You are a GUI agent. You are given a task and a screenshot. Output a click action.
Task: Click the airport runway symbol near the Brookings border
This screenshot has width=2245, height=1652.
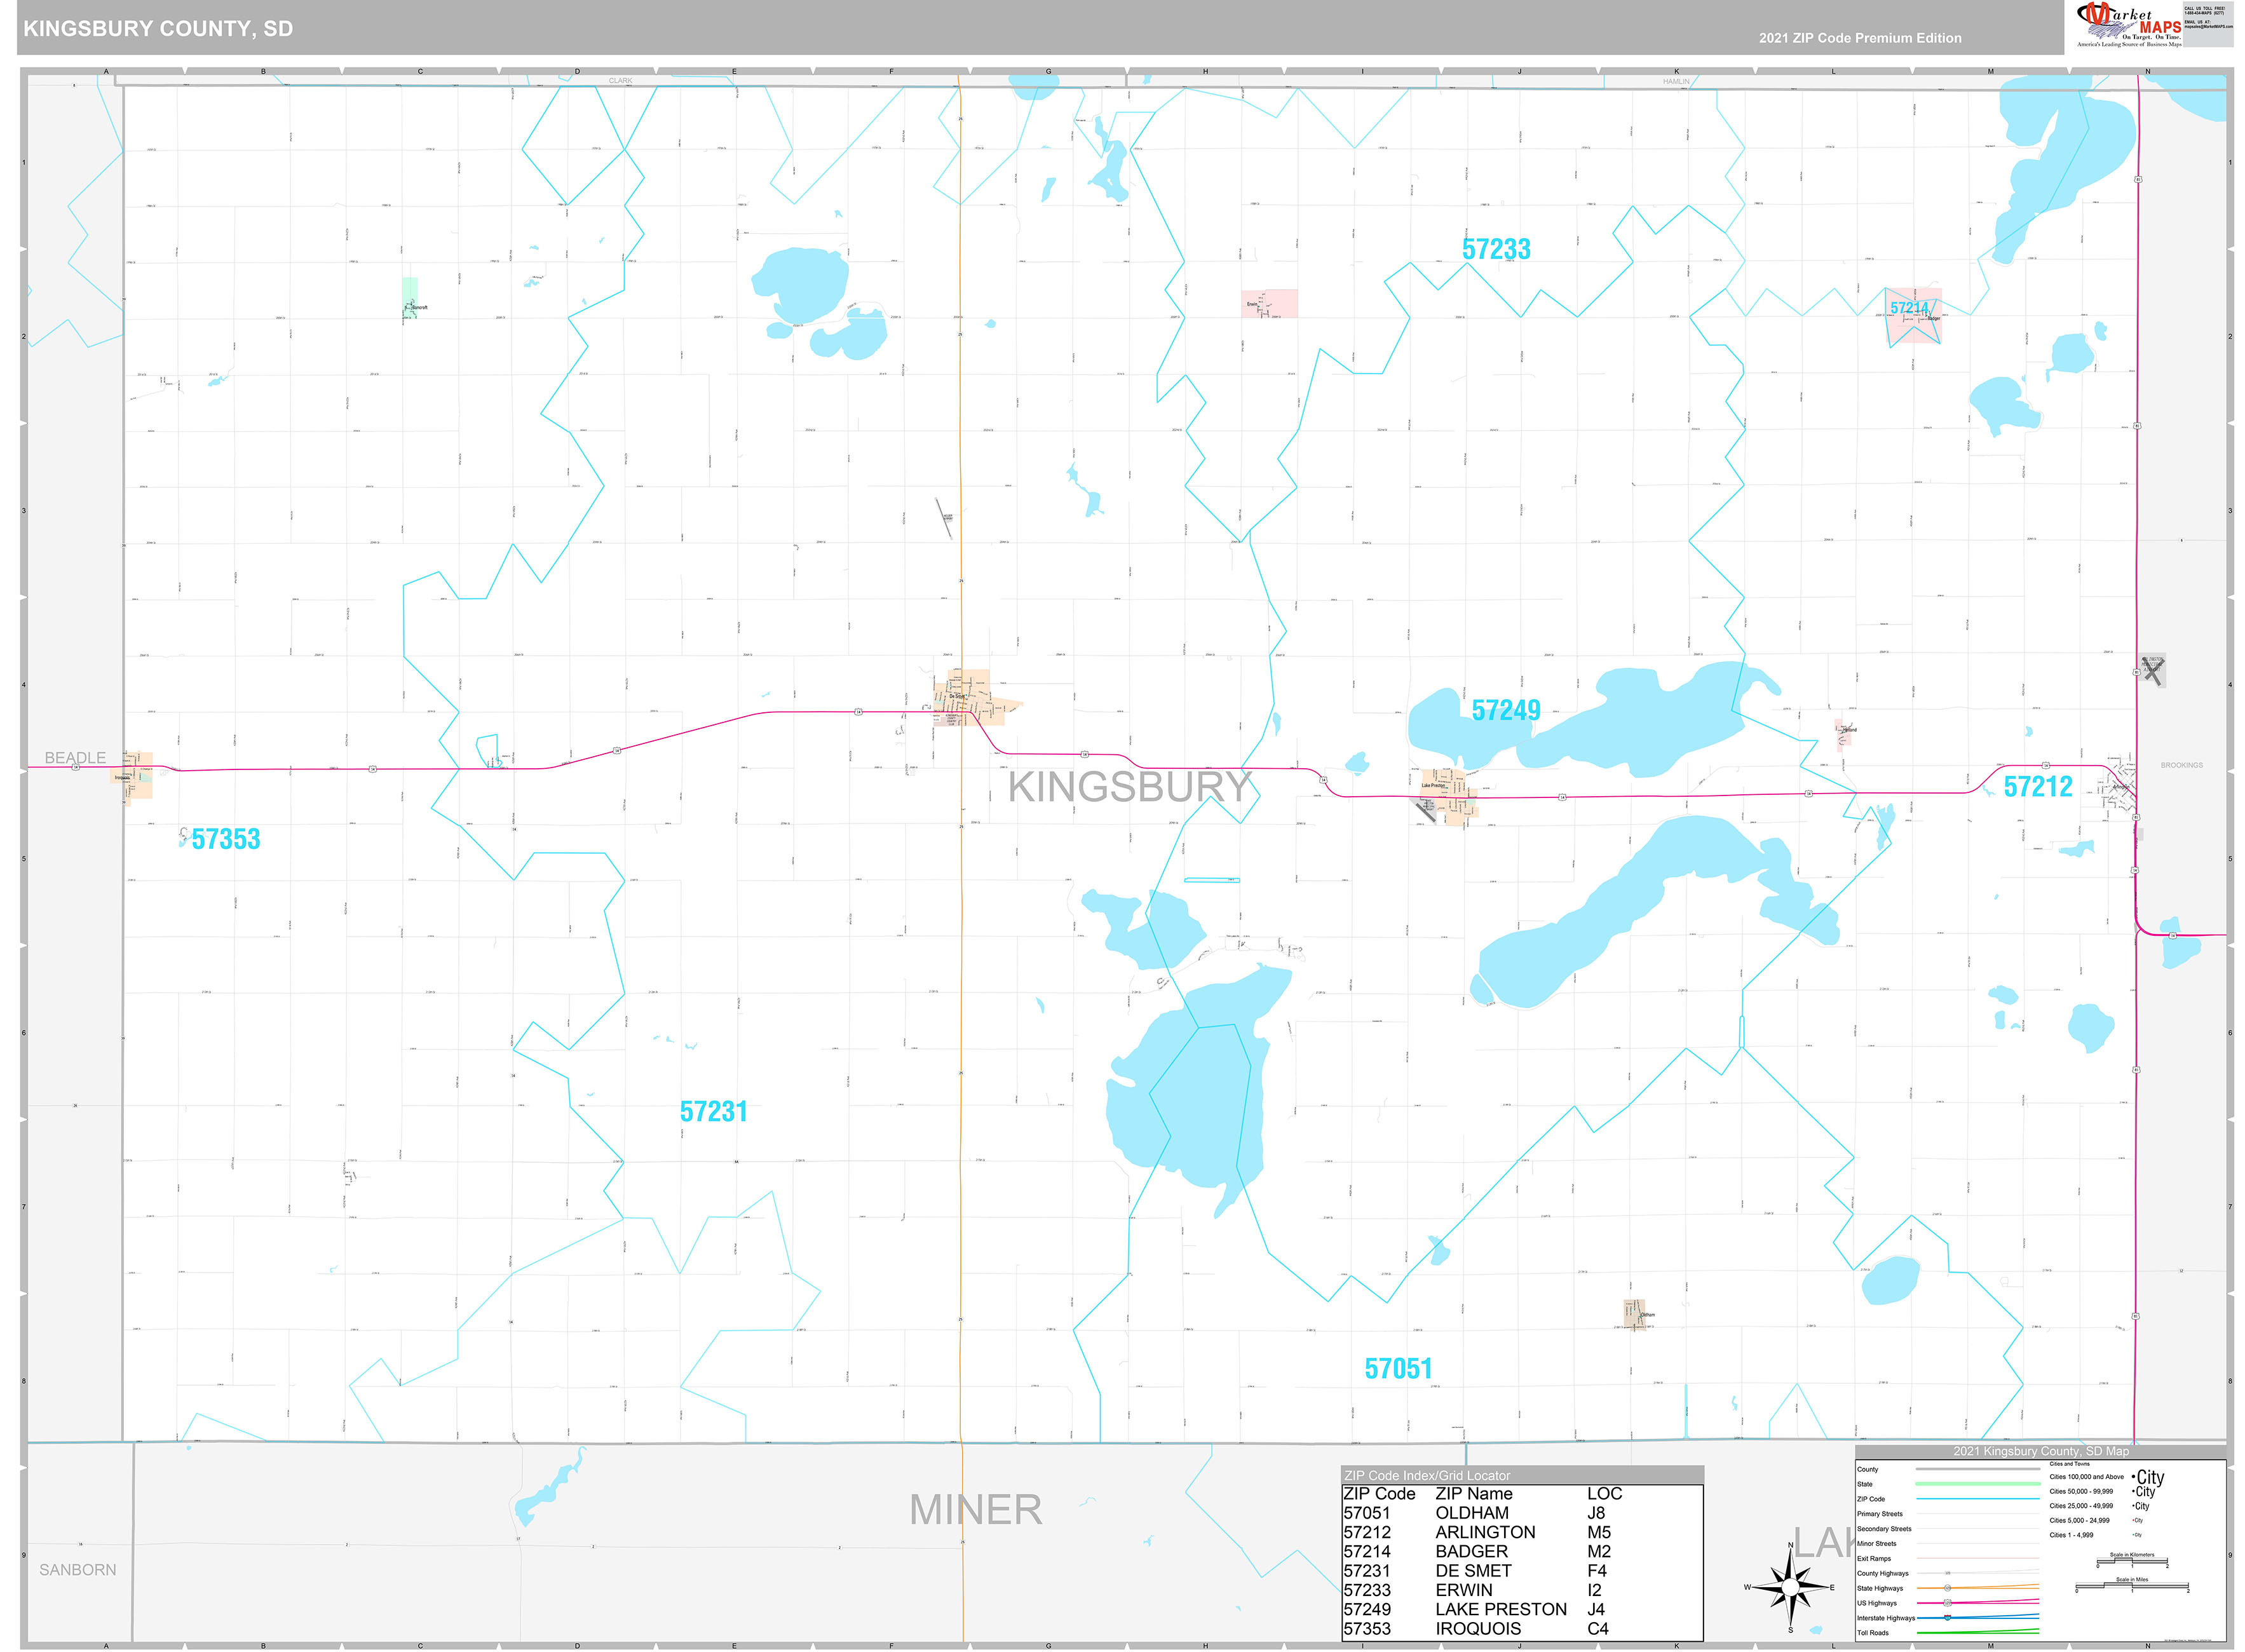tap(2153, 672)
